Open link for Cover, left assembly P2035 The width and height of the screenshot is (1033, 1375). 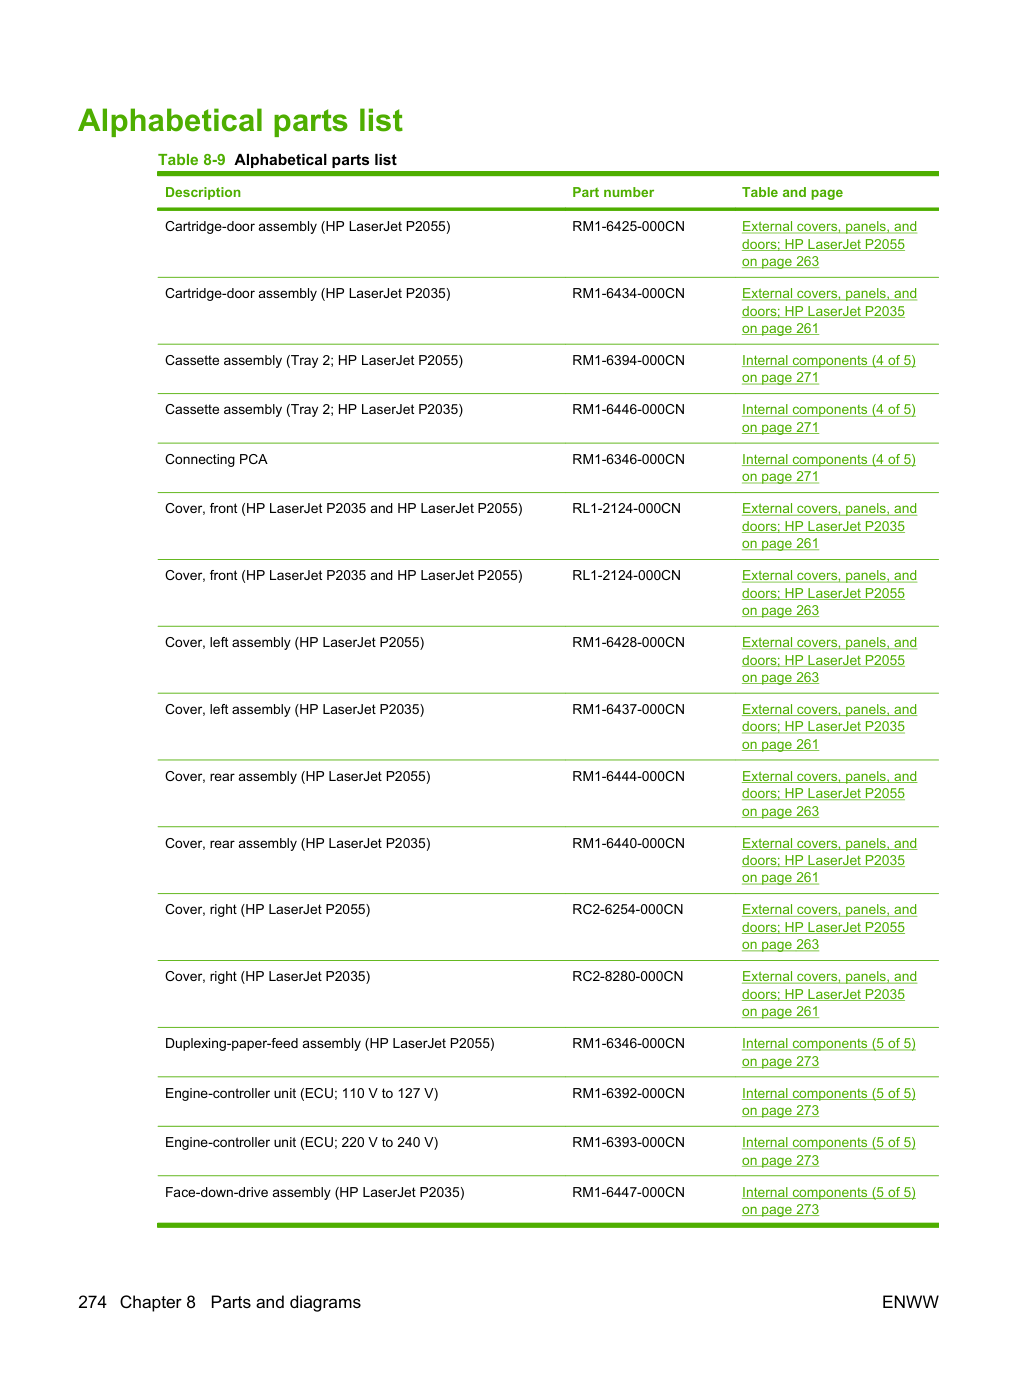(829, 727)
